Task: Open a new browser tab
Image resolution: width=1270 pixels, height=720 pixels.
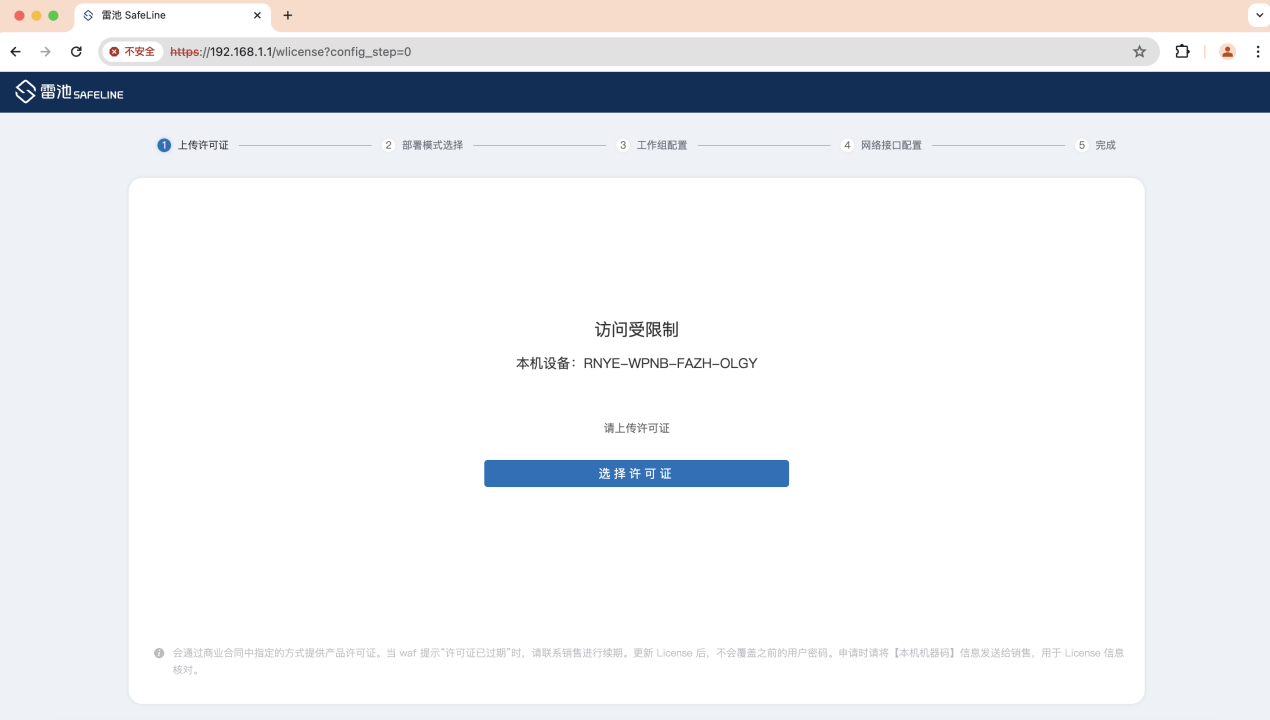Action: (x=288, y=16)
